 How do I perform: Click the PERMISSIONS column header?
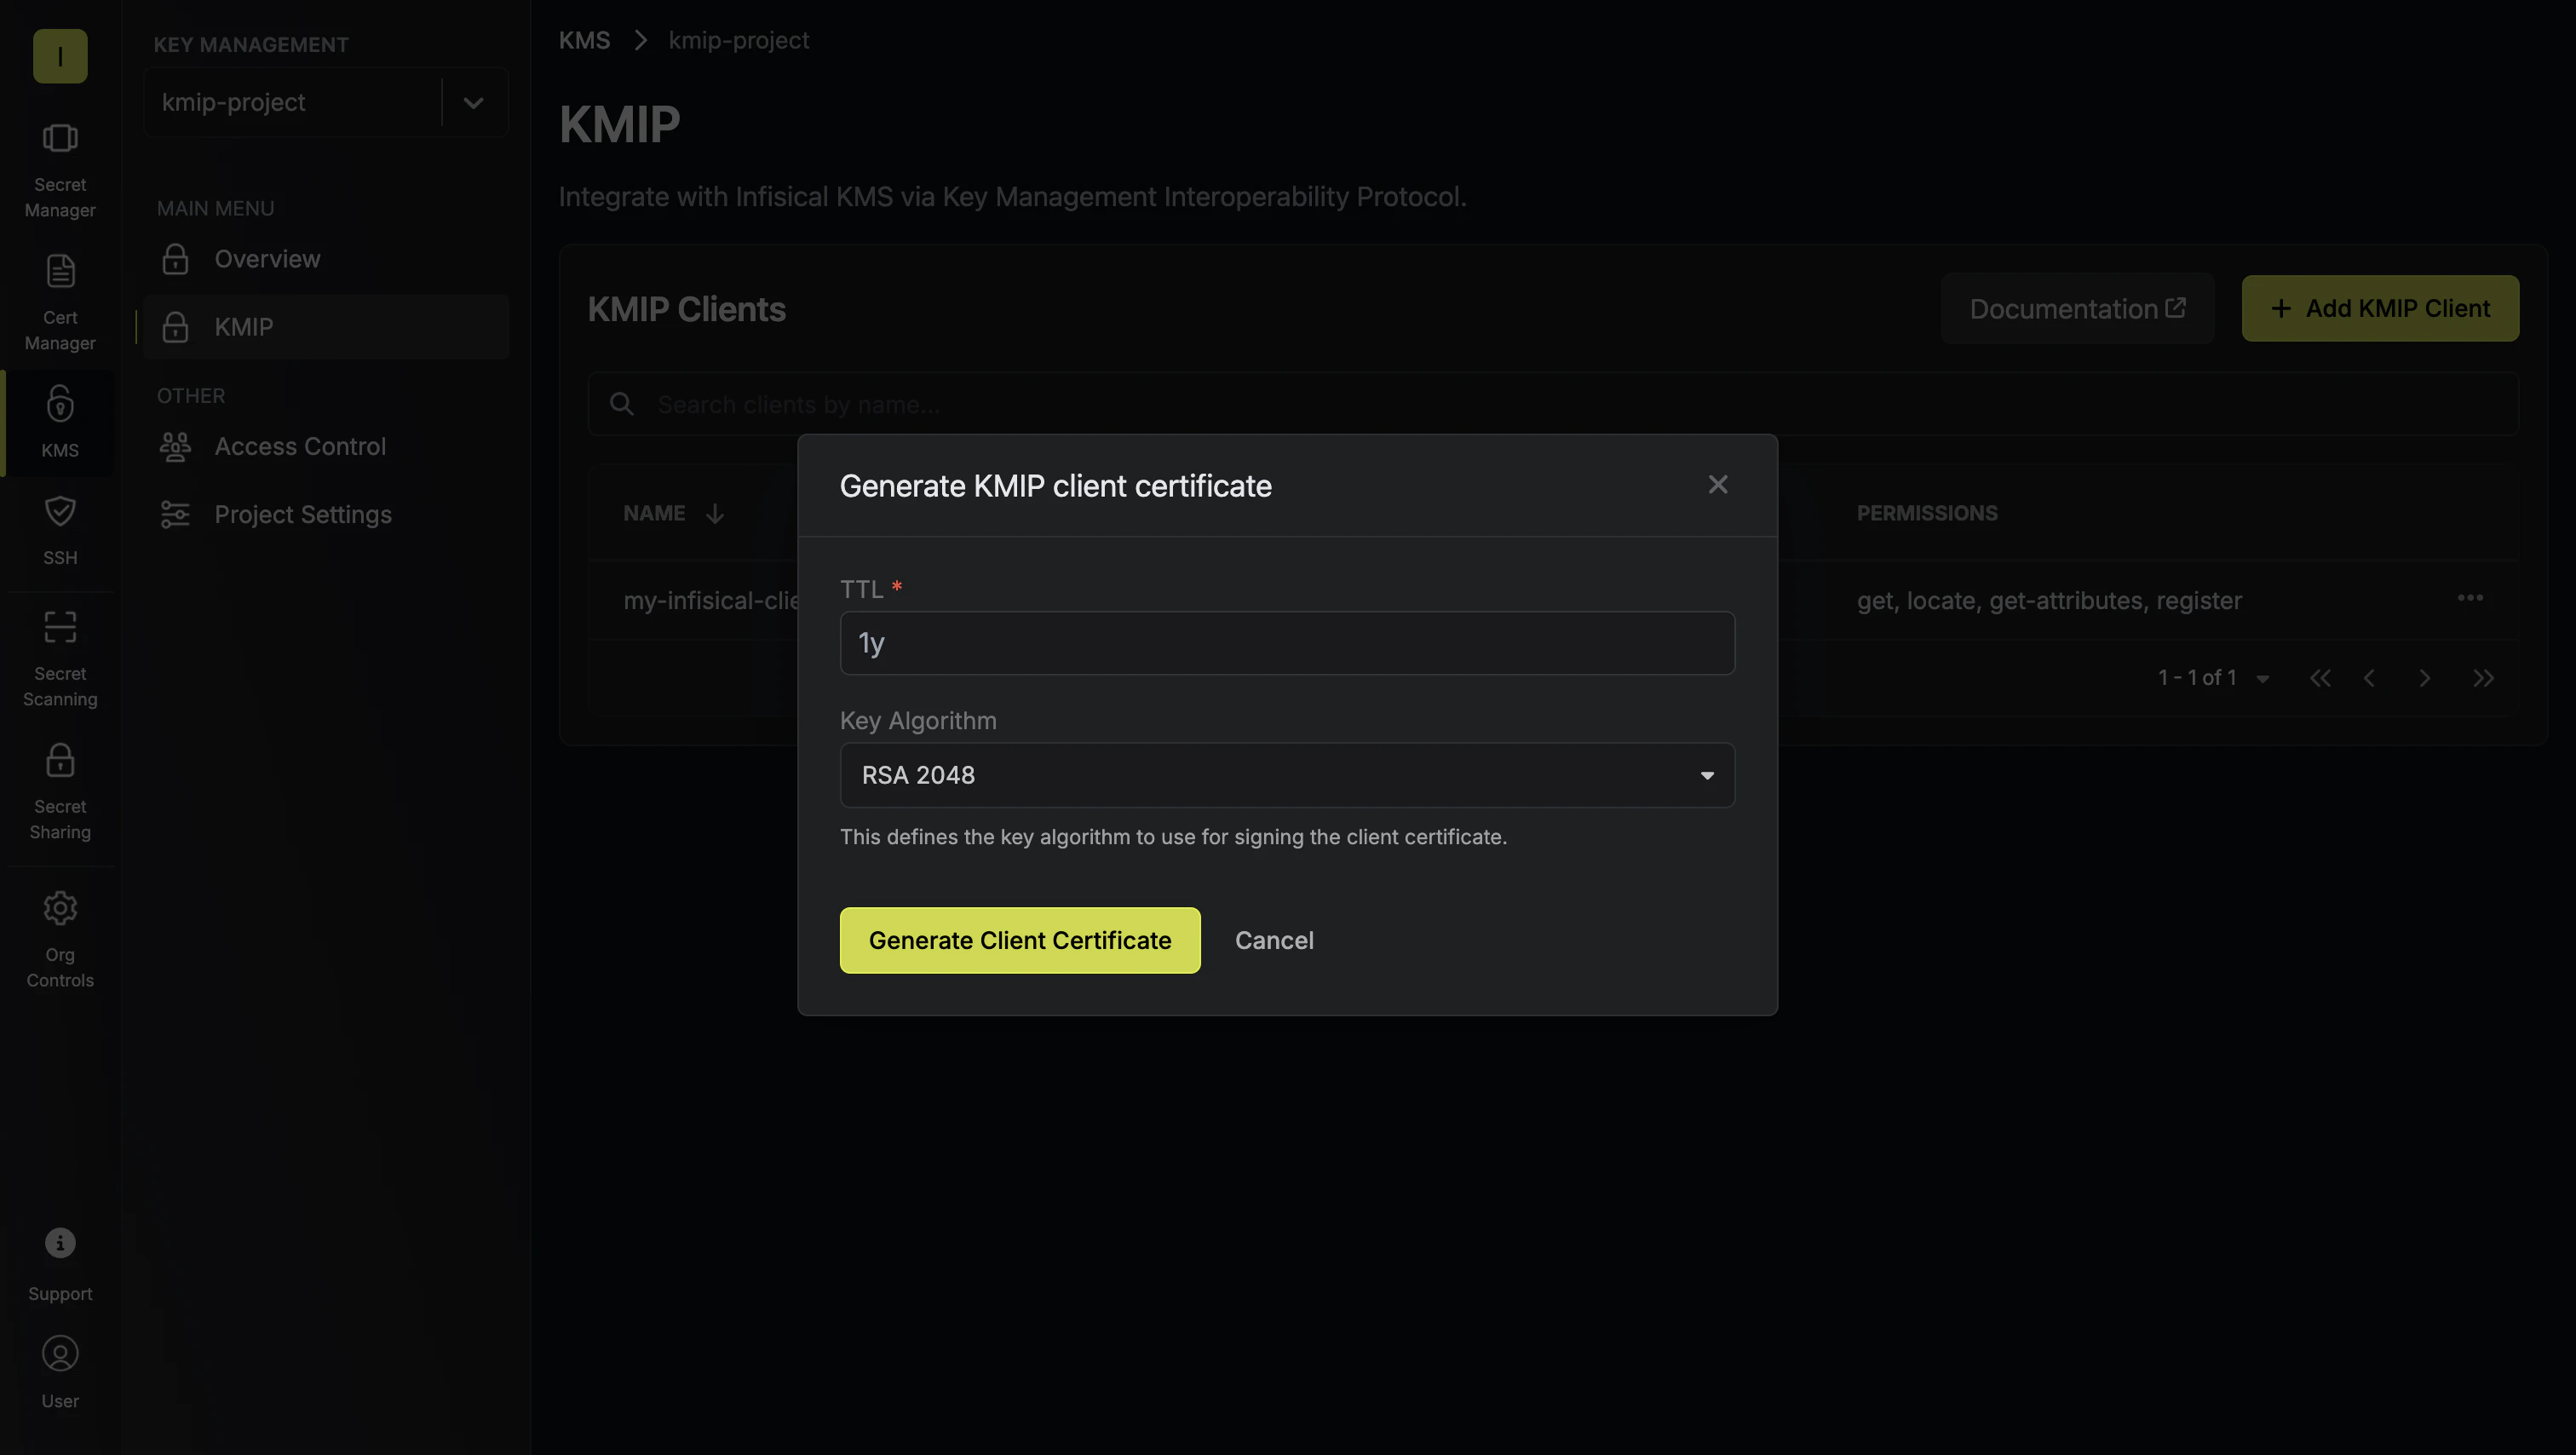tap(1927, 513)
